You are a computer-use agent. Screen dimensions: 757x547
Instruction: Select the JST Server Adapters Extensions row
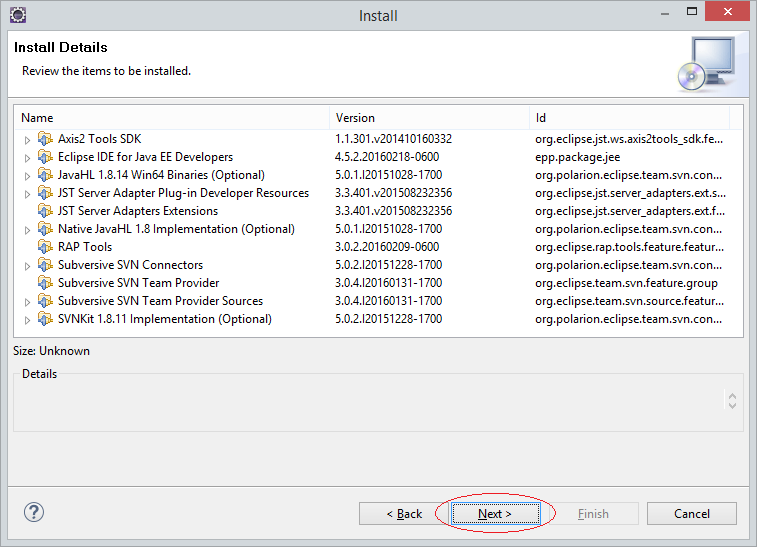tap(378, 211)
